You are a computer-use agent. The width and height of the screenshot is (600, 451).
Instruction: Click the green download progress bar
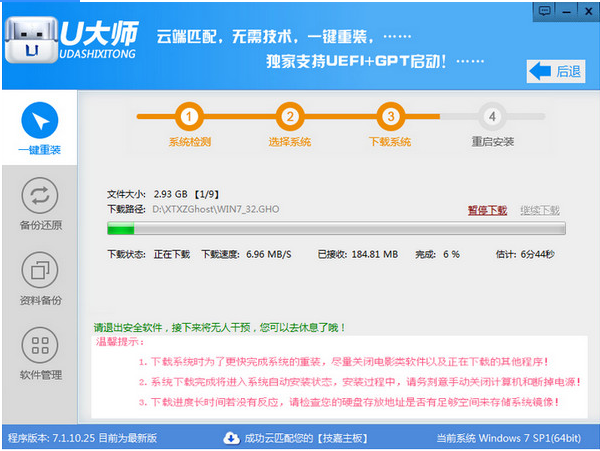tap(335, 229)
